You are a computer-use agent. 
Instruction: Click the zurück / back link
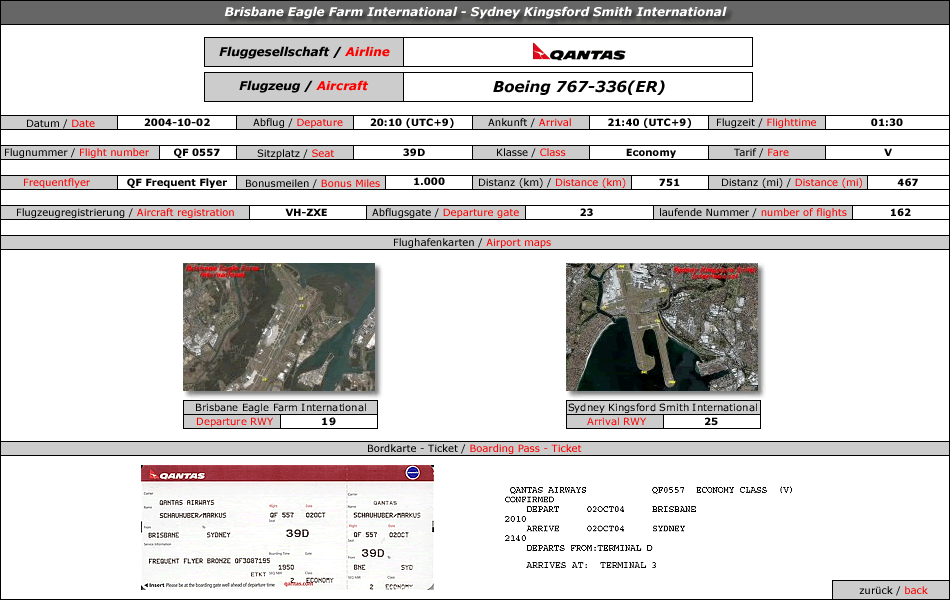pyautogui.click(x=892, y=590)
